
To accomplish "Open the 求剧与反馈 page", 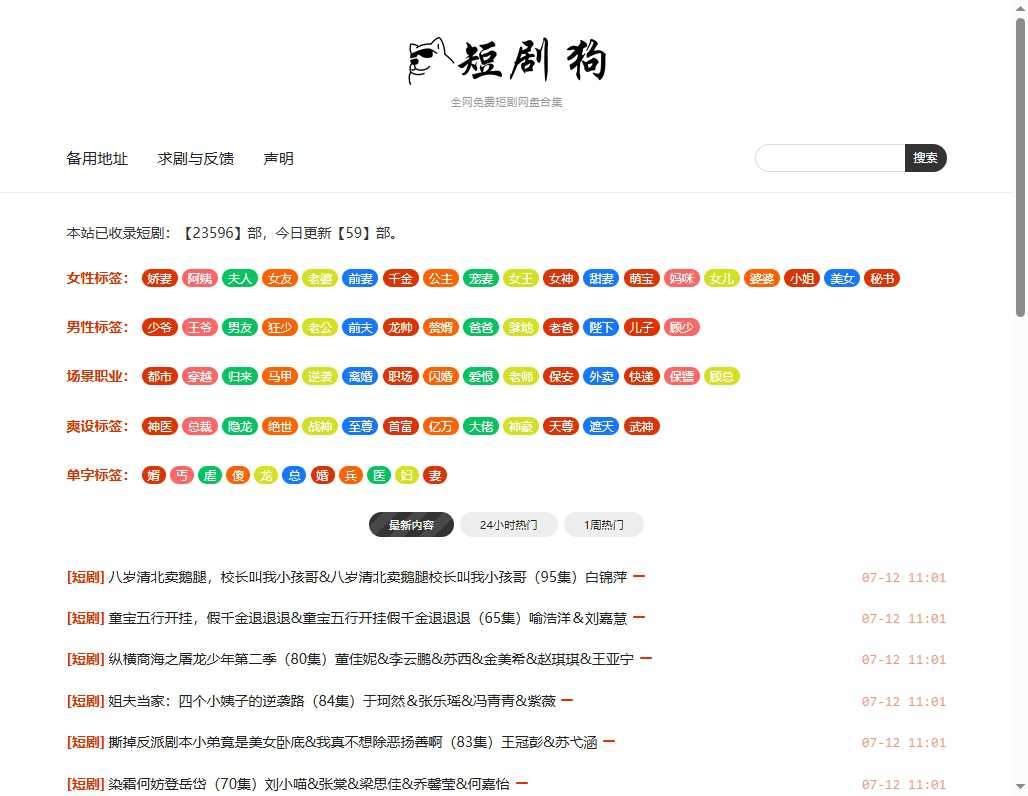I will point(195,158).
